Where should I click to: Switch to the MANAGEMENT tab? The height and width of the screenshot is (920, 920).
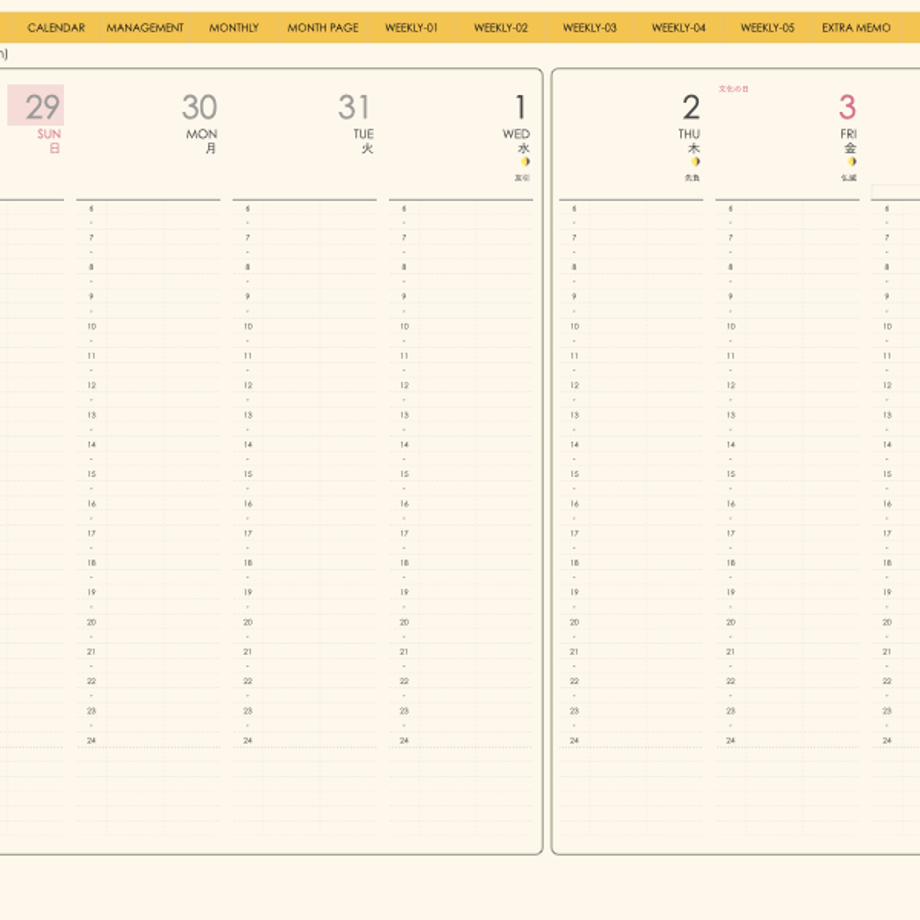[145, 28]
